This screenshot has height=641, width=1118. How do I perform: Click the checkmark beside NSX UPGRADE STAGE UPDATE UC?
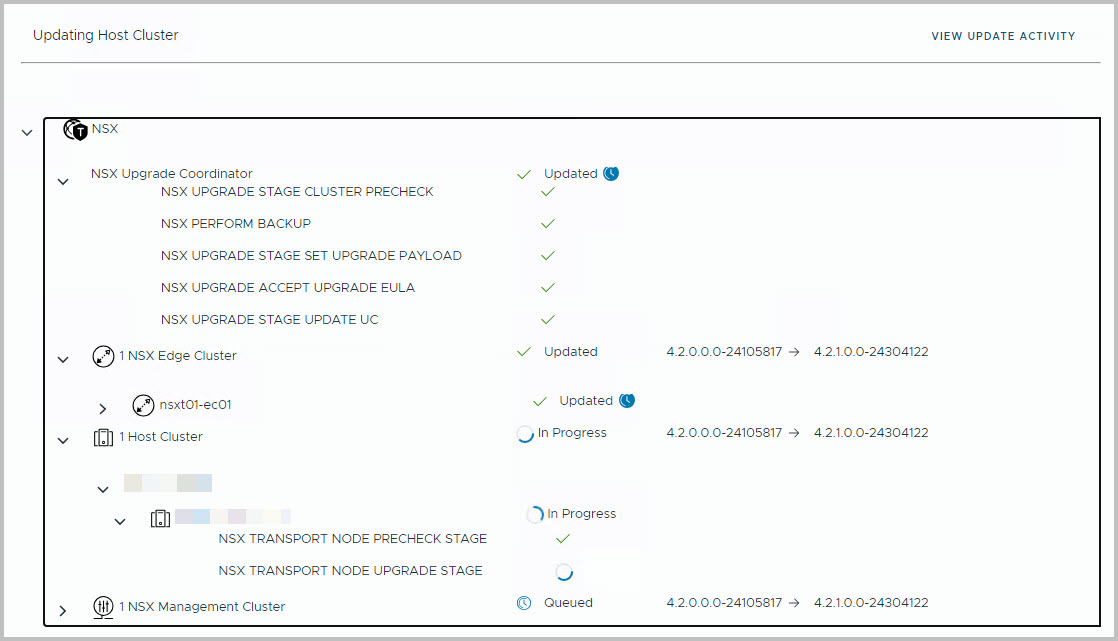pyautogui.click(x=547, y=320)
